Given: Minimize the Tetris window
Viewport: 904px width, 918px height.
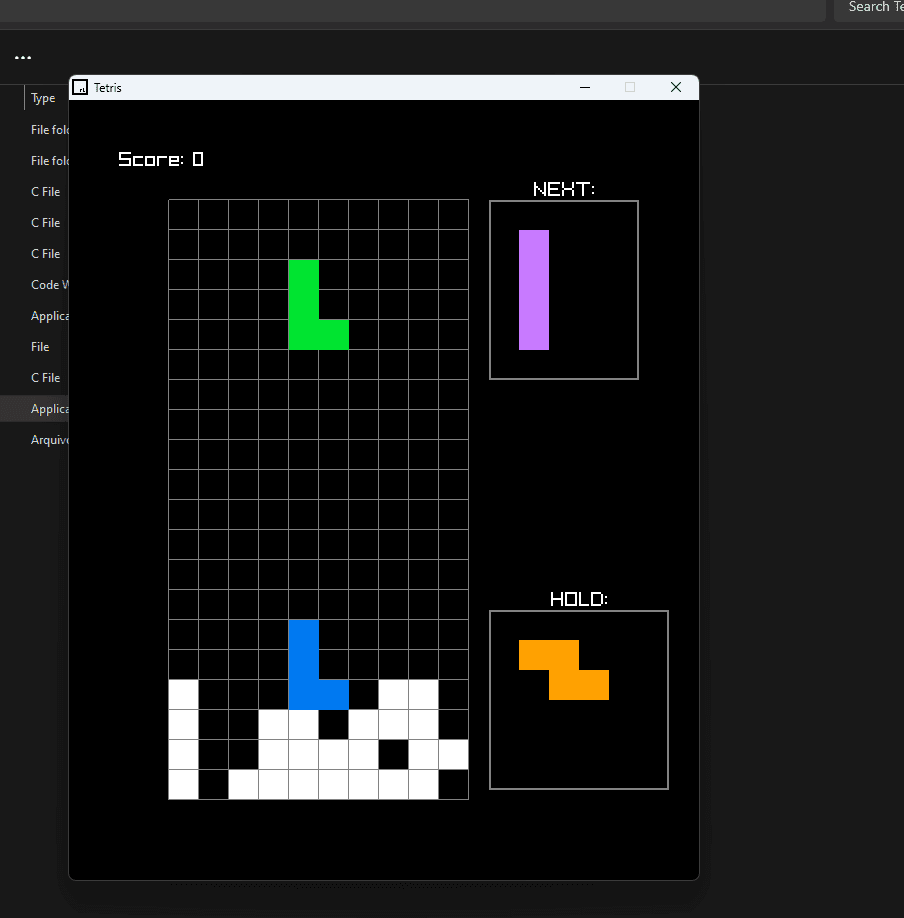Looking at the screenshot, I should (585, 87).
